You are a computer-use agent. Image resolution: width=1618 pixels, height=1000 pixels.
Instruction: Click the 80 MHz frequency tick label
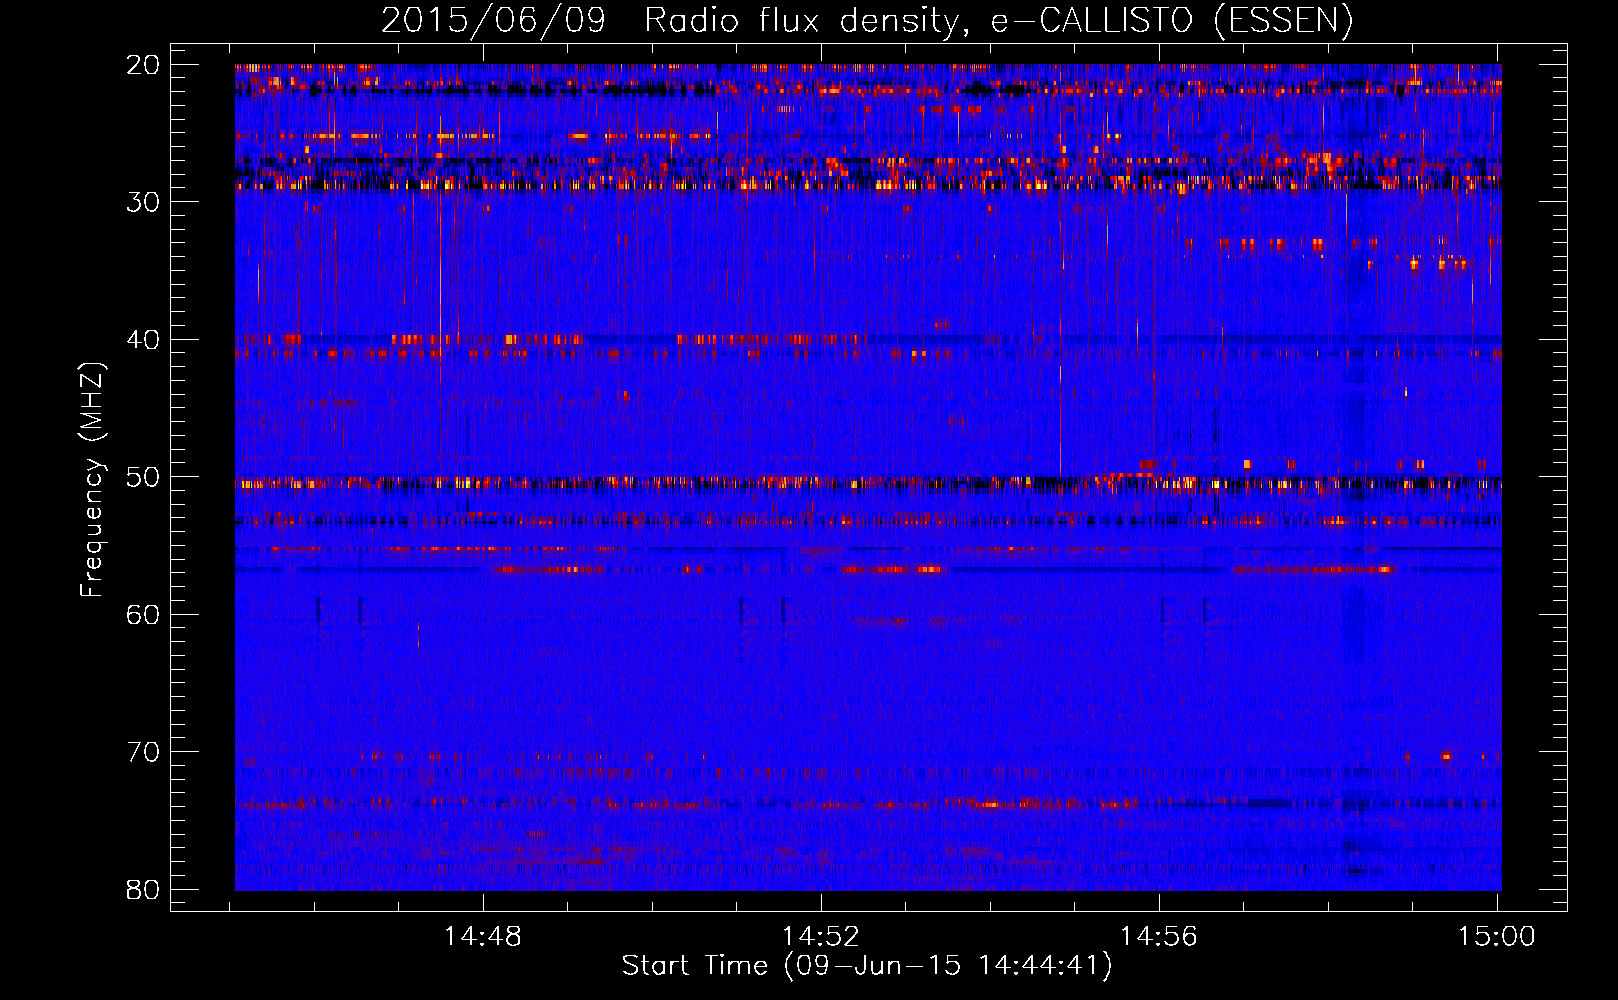pyautogui.click(x=143, y=890)
